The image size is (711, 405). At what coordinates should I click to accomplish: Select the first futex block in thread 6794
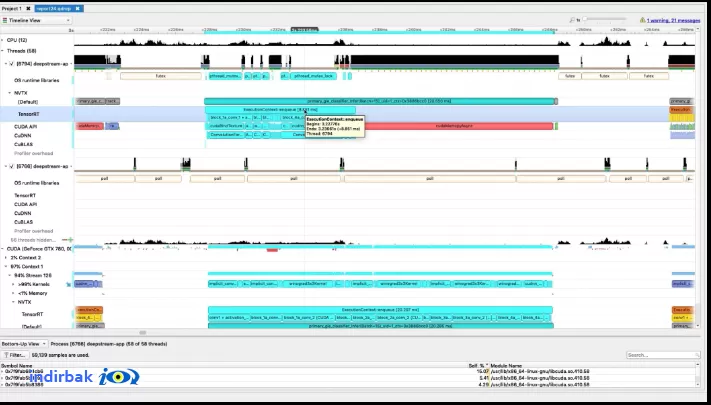(x=161, y=76)
